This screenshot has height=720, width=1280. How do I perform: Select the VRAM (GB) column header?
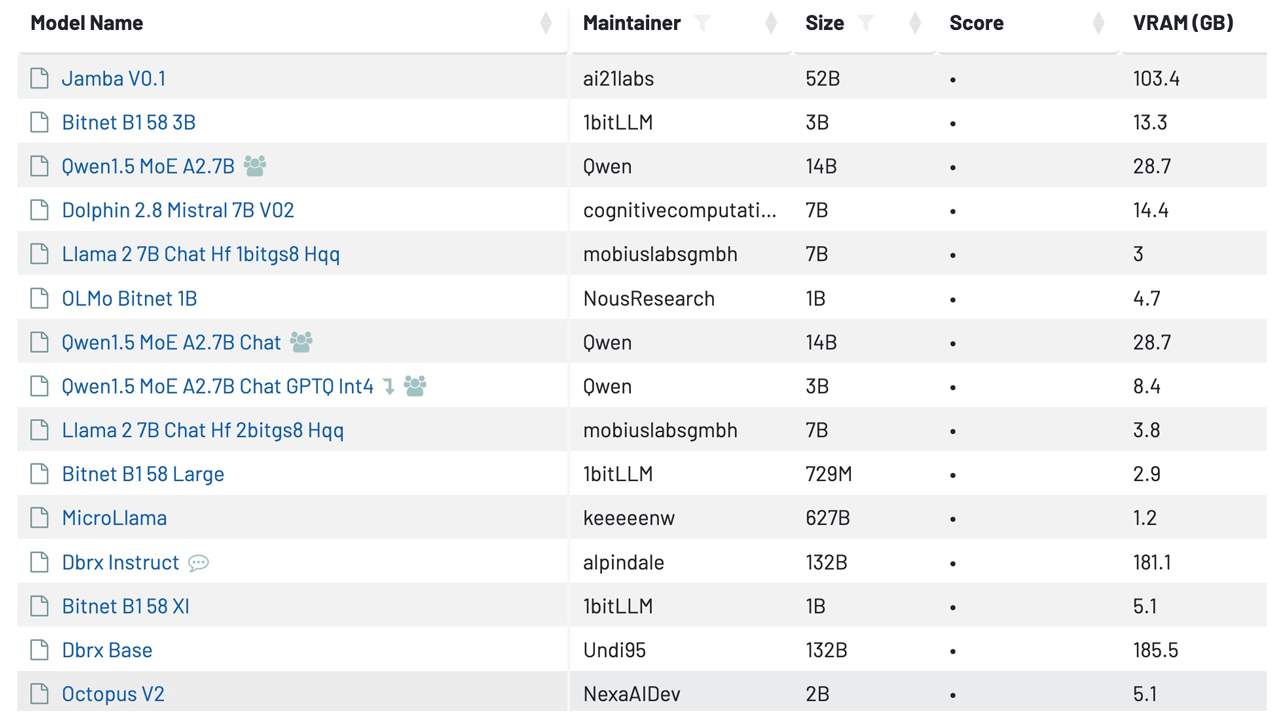coord(1183,23)
